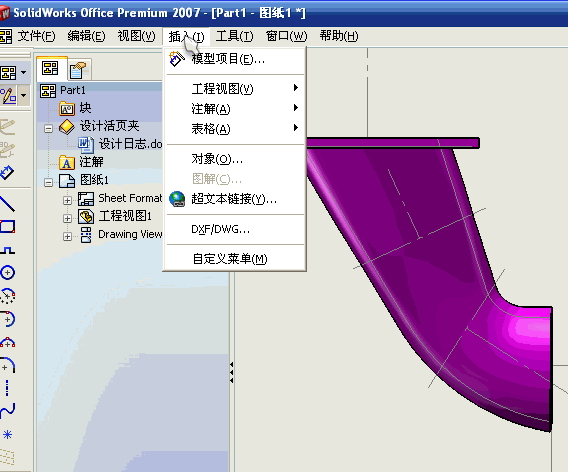Open dropdown arrow beside sketch icon
568x472 pixels.
point(24,96)
